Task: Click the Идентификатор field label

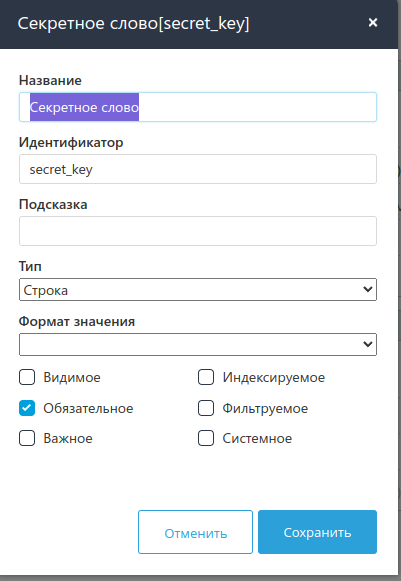Action: 71,143
